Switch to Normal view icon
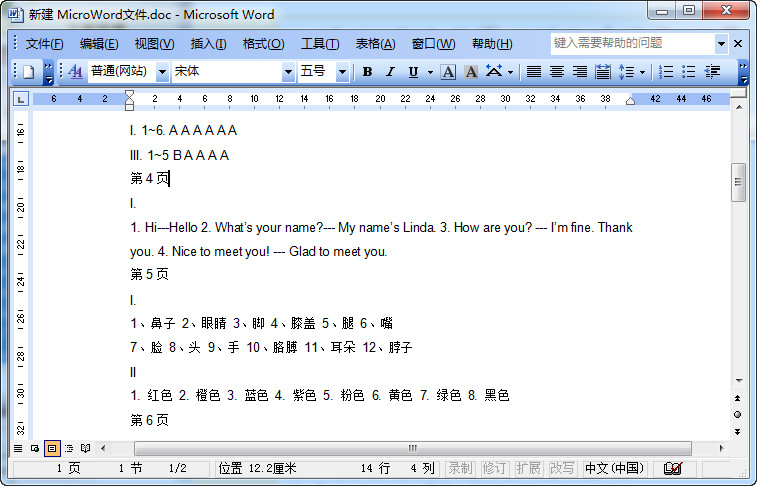Viewport: 757px width, 486px height. coord(18,449)
